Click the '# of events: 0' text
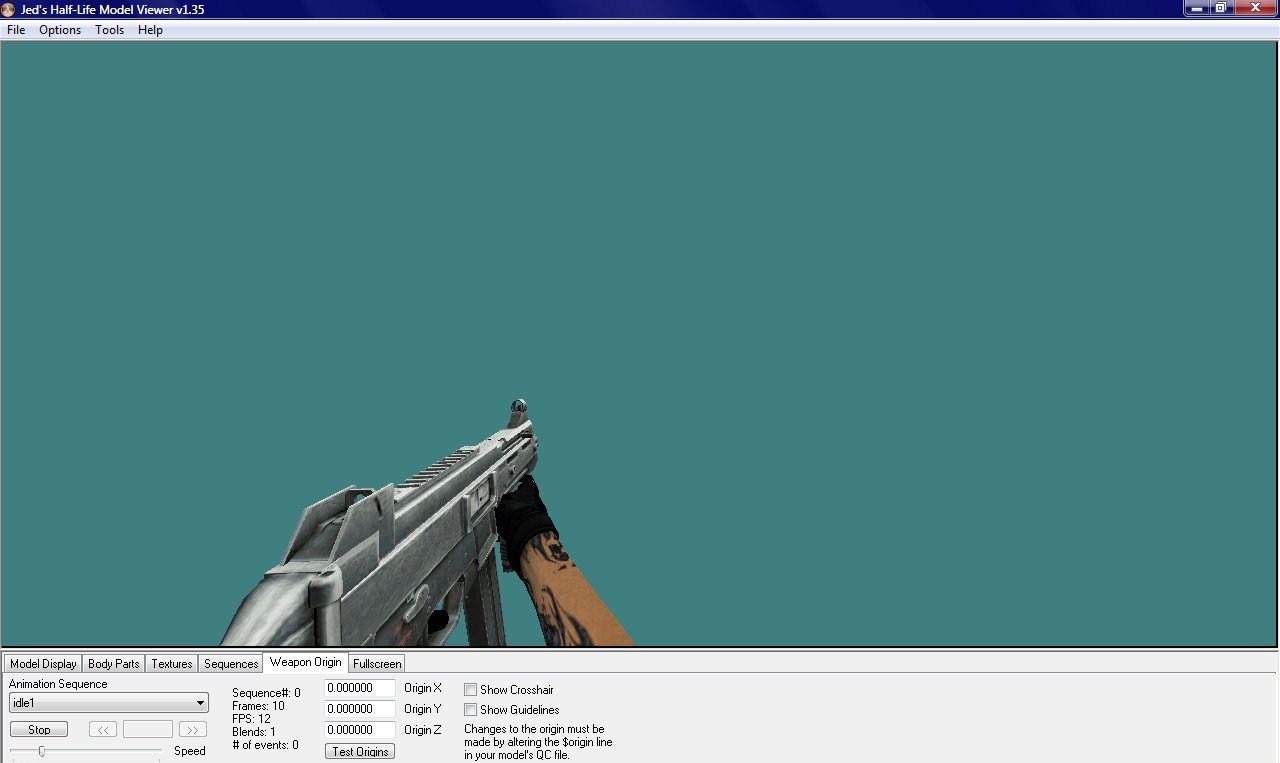1280x763 pixels. [x=265, y=745]
